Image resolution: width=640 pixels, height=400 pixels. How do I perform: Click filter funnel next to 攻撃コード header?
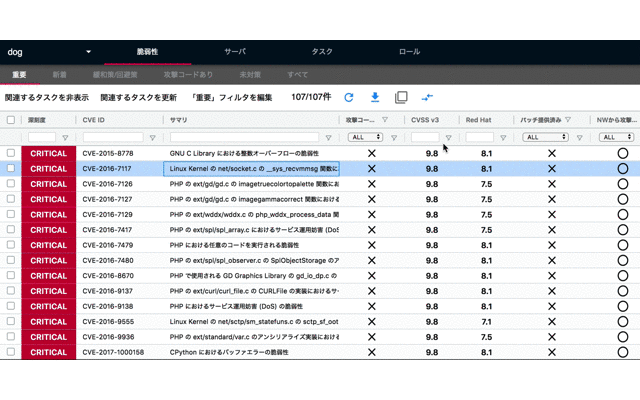pyautogui.click(x=384, y=120)
